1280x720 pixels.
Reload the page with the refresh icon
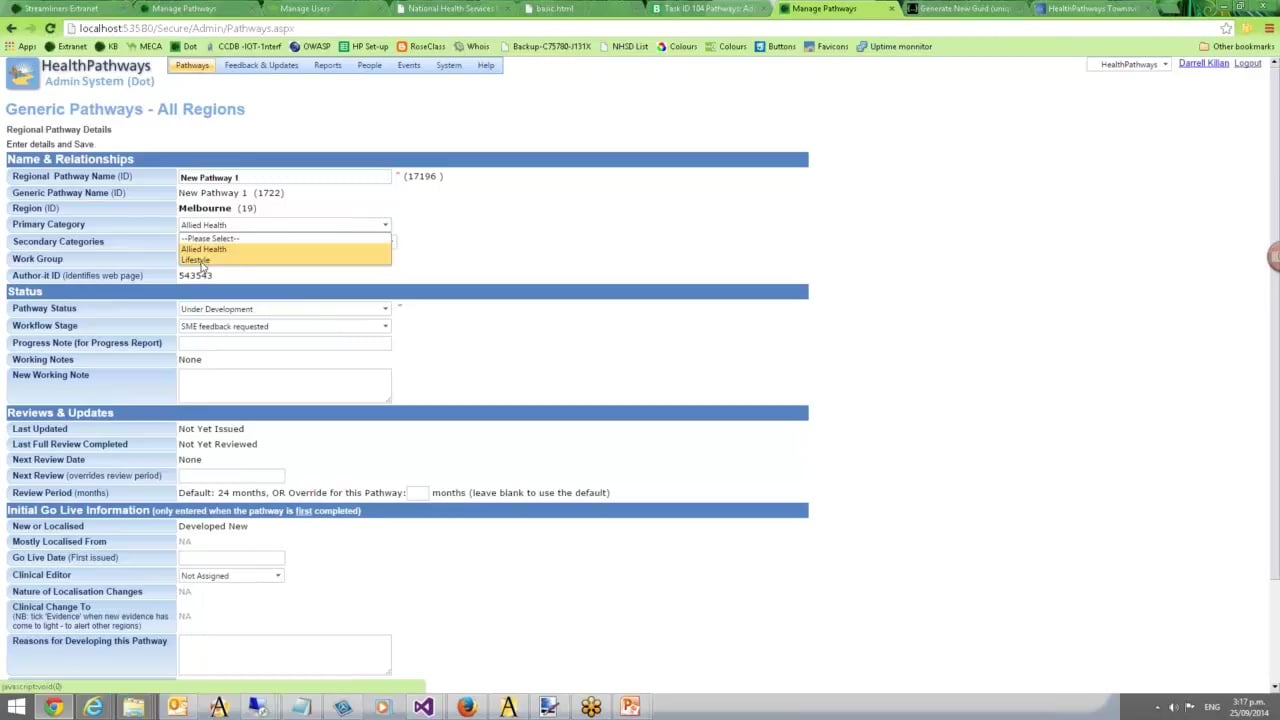coord(50,28)
